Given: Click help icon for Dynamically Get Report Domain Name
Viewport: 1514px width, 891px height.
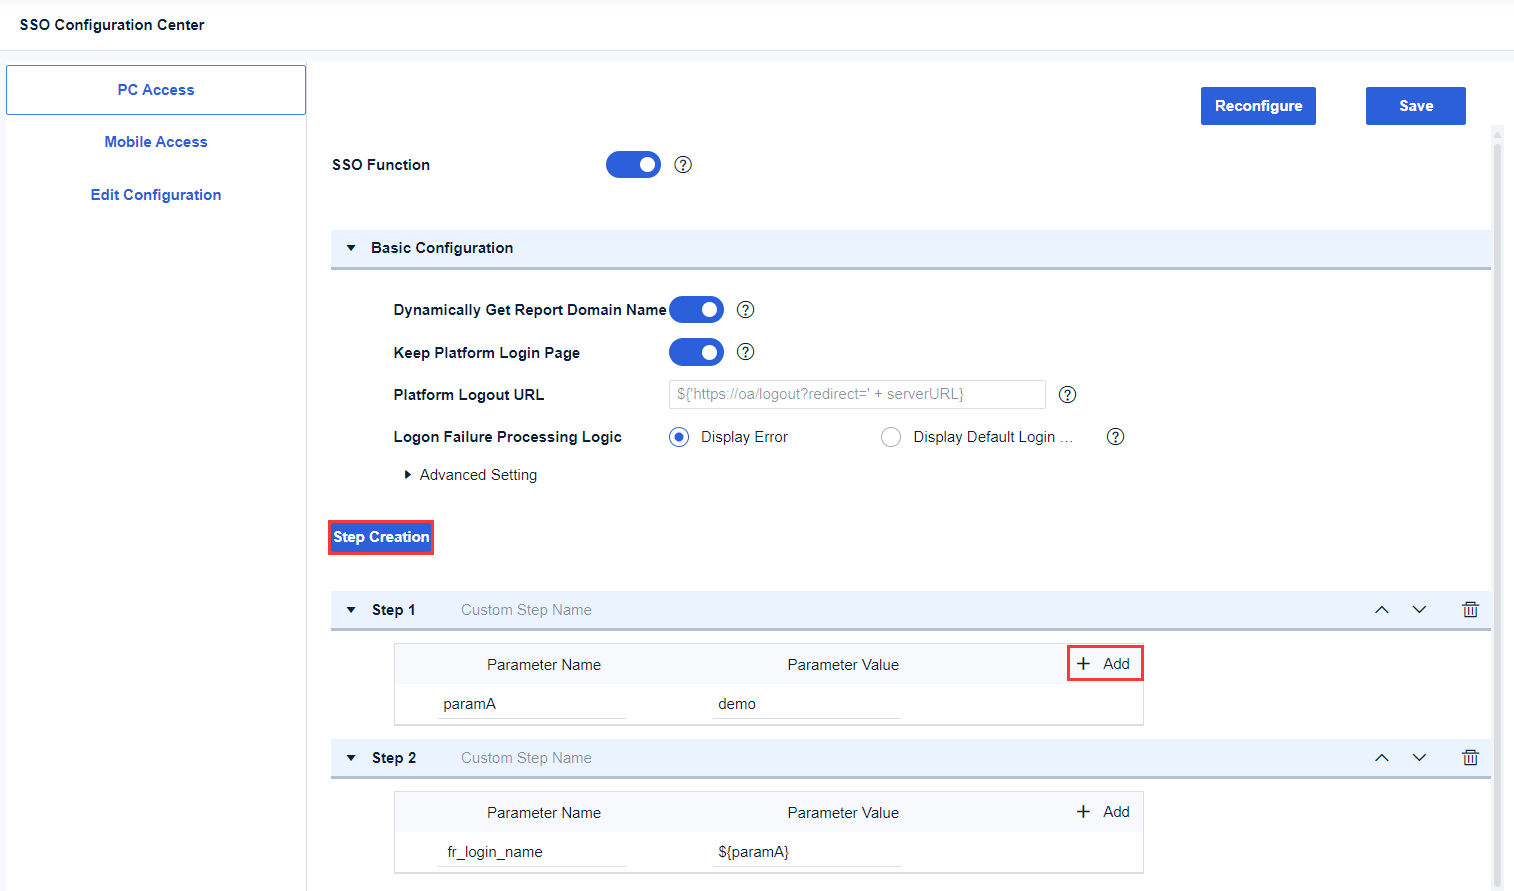Looking at the screenshot, I should pyautogui.click(x=745, y=310).
